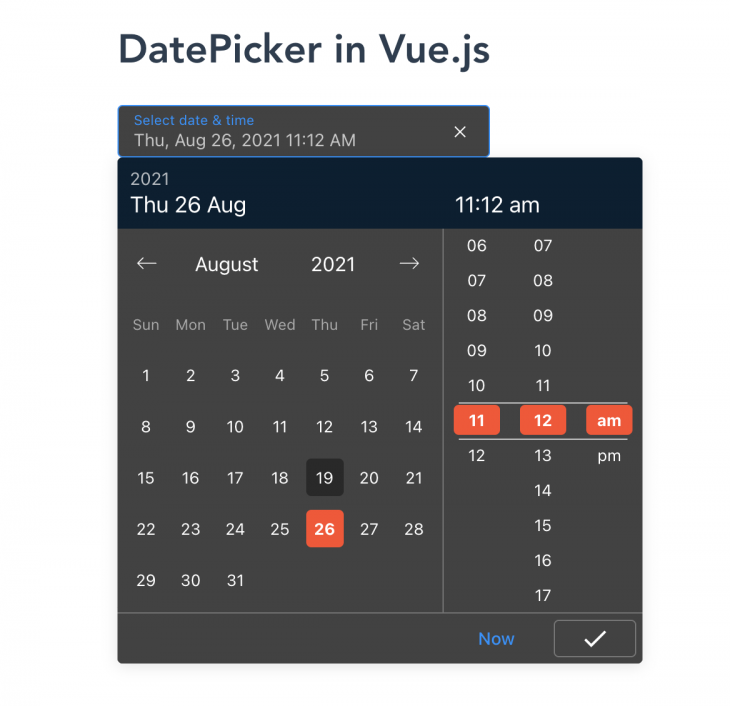Screen dimensions: 730x706
Task: Pick August 1 in the calendar
Action: pos(146,375)
